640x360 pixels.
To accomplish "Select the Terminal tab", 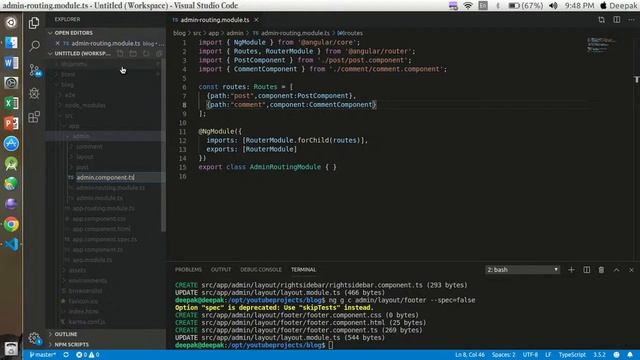I will [x=303, y=270].
